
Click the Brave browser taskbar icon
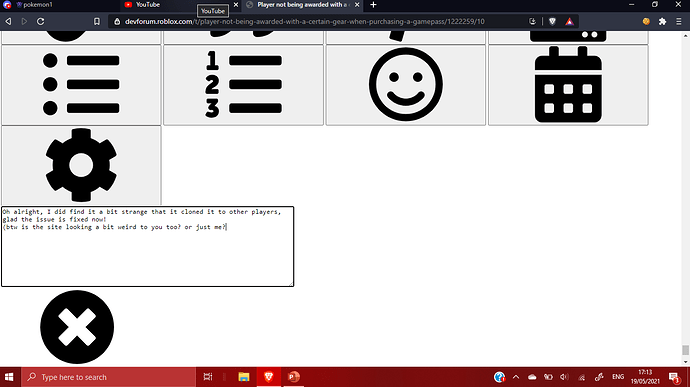(x=269, y=377)
